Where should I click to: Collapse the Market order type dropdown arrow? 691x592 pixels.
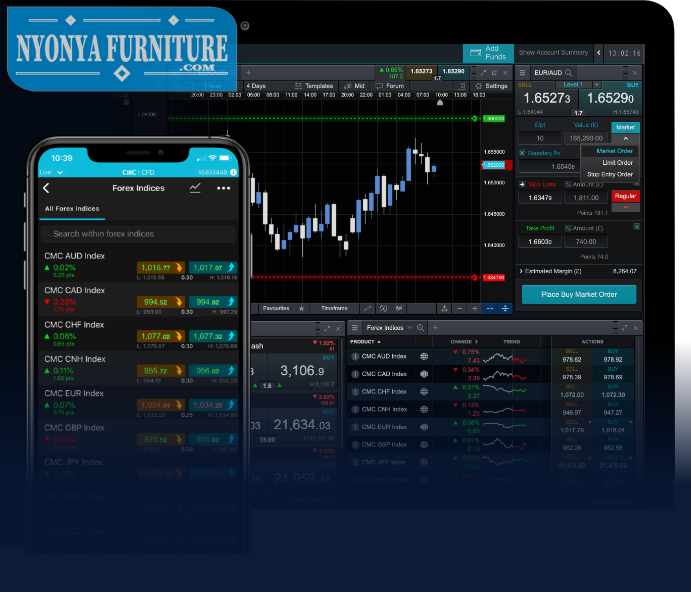coord(625,138)
